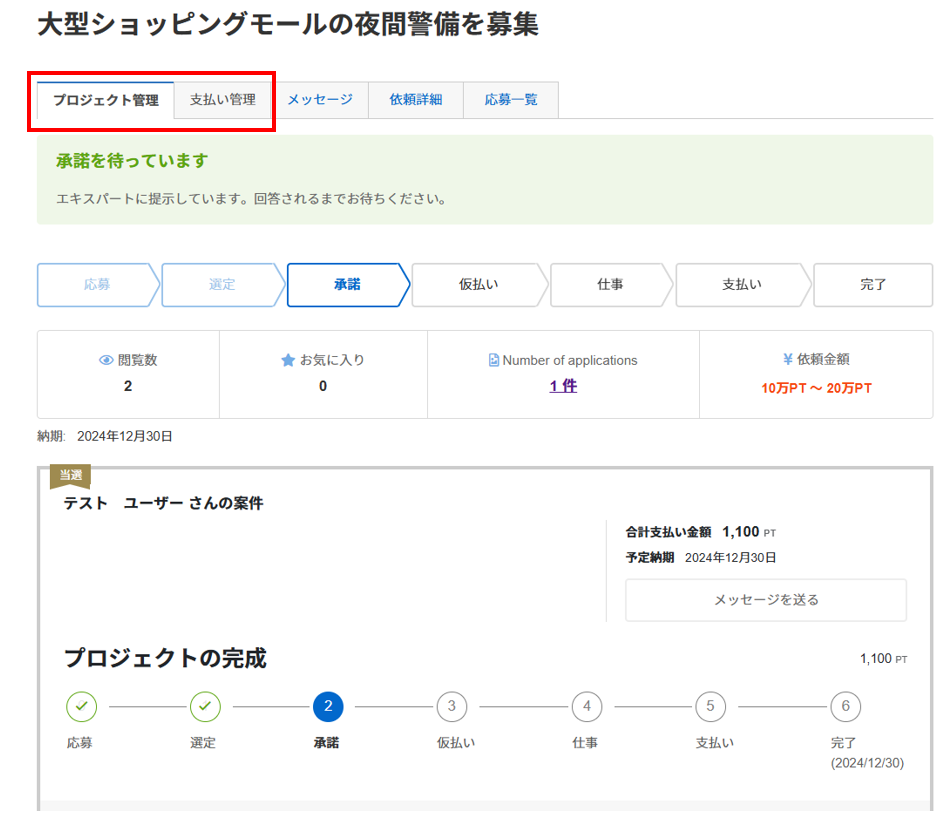Click the step 6 circle for 完了
The height and width of the screenshot is (815, 947).
tap(845, 707)
